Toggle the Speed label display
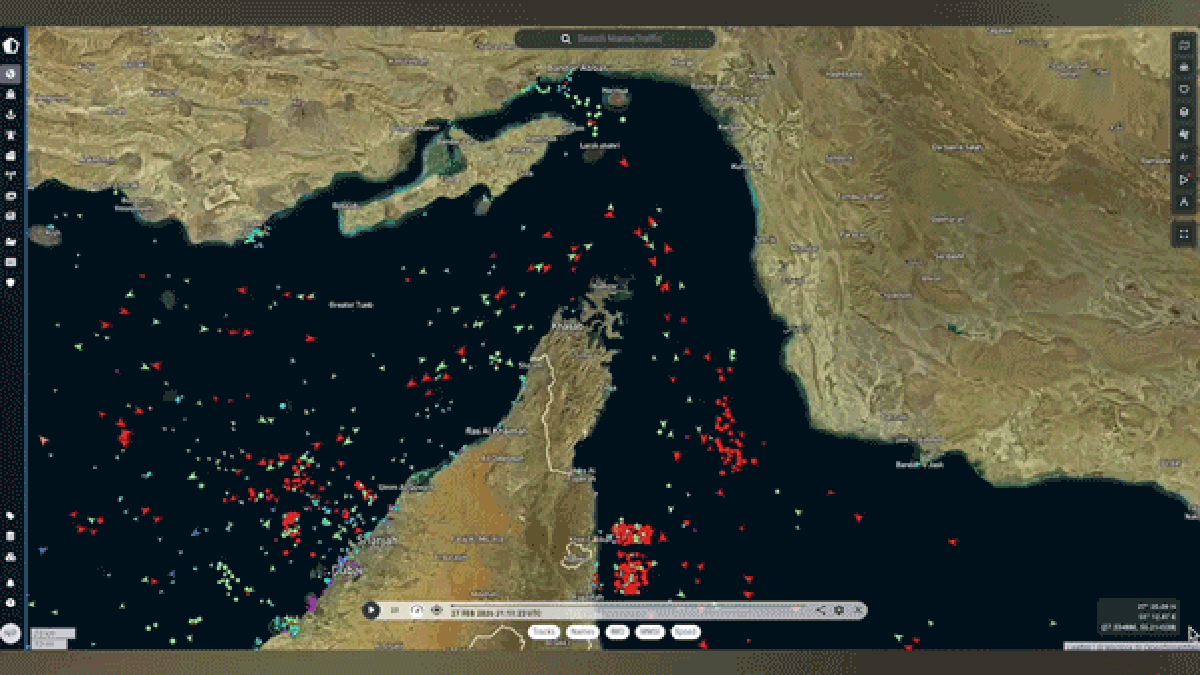The image size is (1200, 675). coord(684,632)
